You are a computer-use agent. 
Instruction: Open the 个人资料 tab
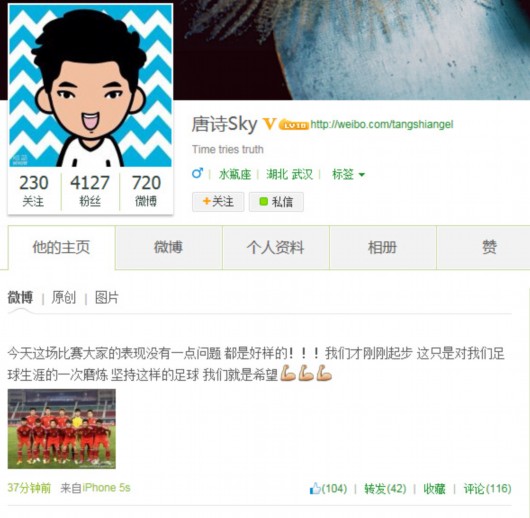(x=276, y=247)
